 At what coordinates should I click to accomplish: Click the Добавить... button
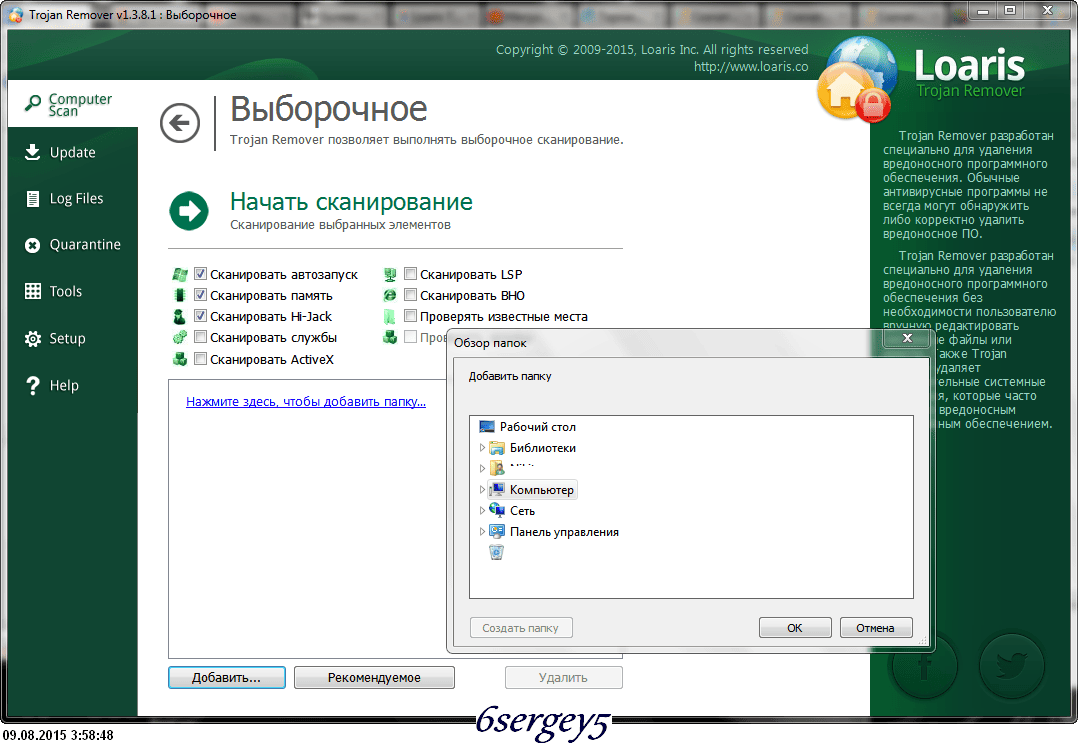coord(227,677)
